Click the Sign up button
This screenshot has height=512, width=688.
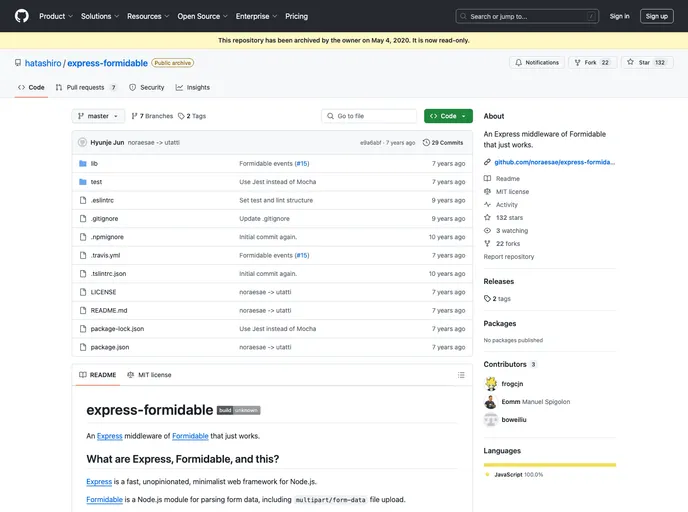click(x=657, y=16)
